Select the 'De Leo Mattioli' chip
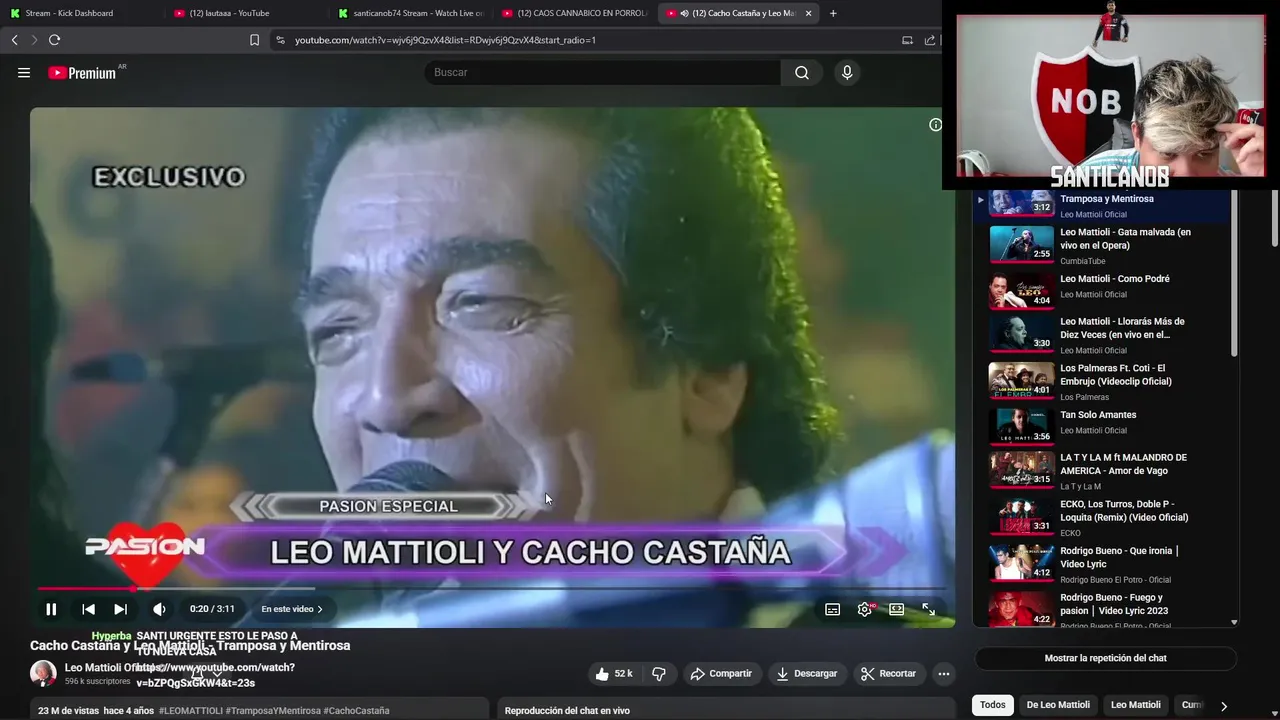 [x=1058, y=705]
